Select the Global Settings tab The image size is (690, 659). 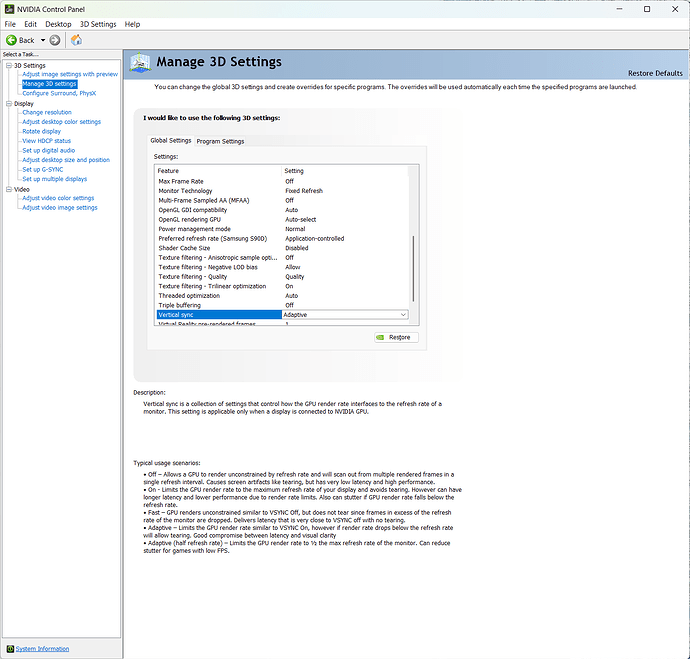(x=171, y=140)
